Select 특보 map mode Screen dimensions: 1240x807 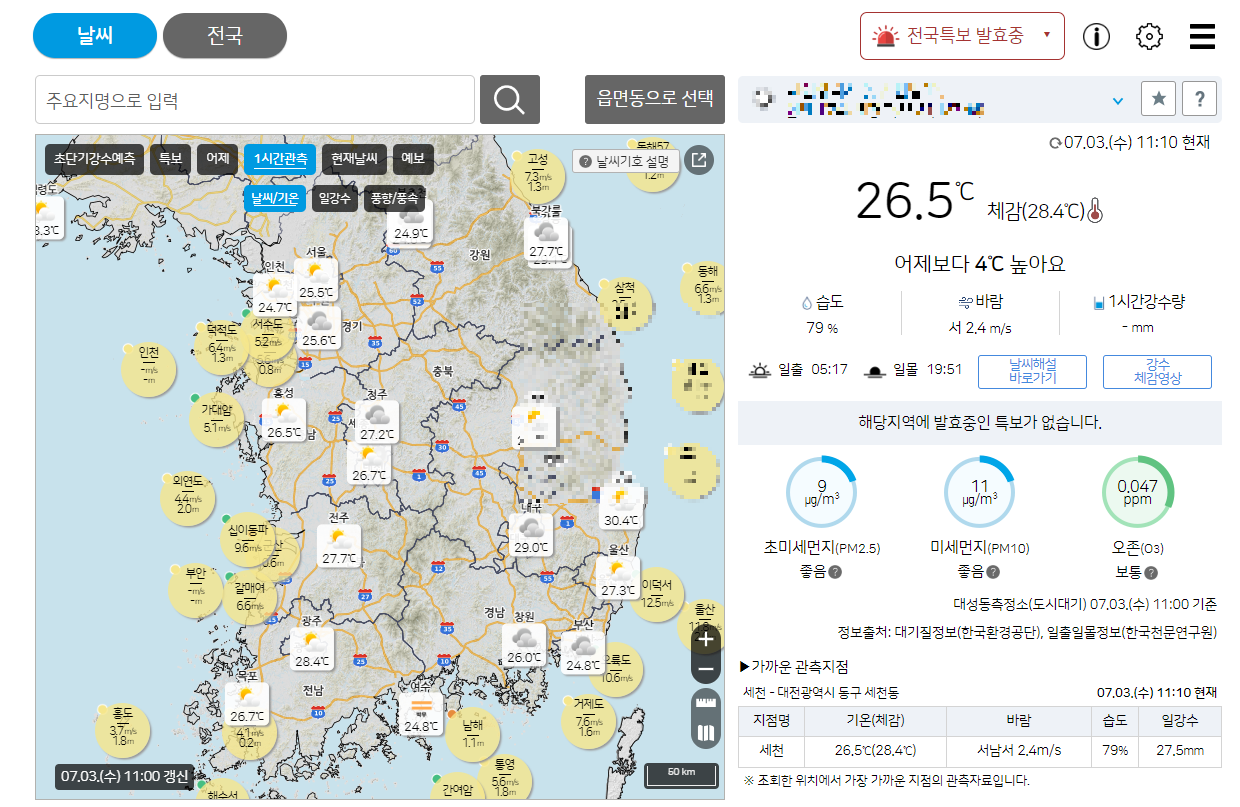click(171, 159)
